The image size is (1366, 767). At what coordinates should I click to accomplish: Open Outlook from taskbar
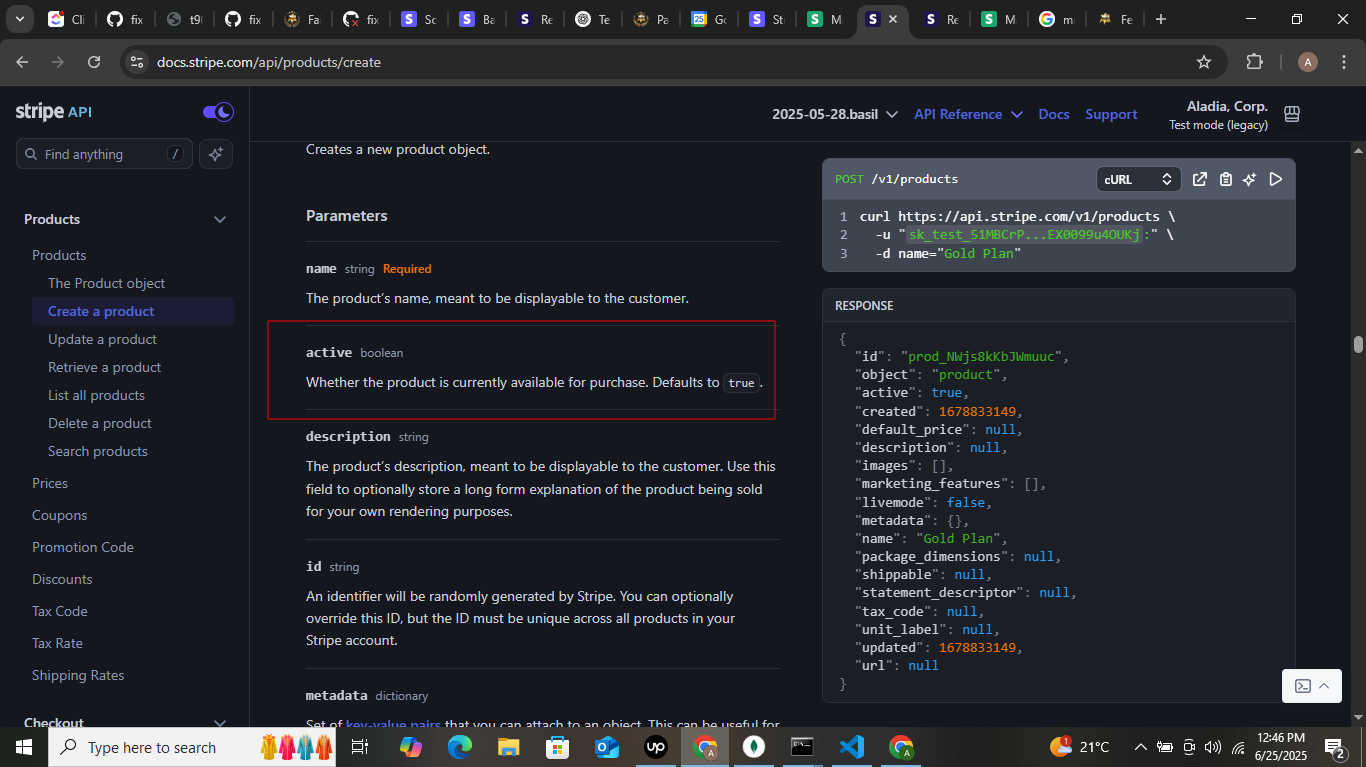pos(606,747)
